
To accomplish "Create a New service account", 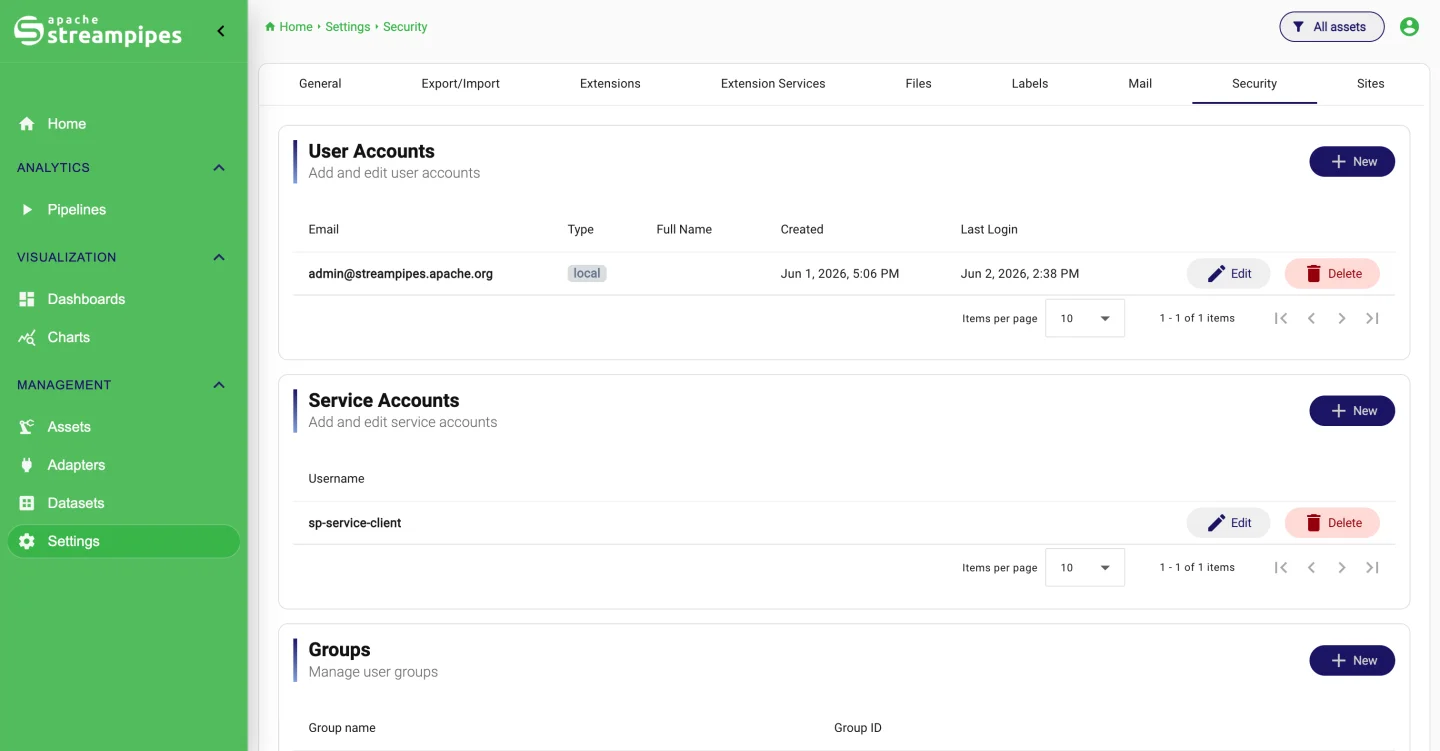I will click(1352, 411).
